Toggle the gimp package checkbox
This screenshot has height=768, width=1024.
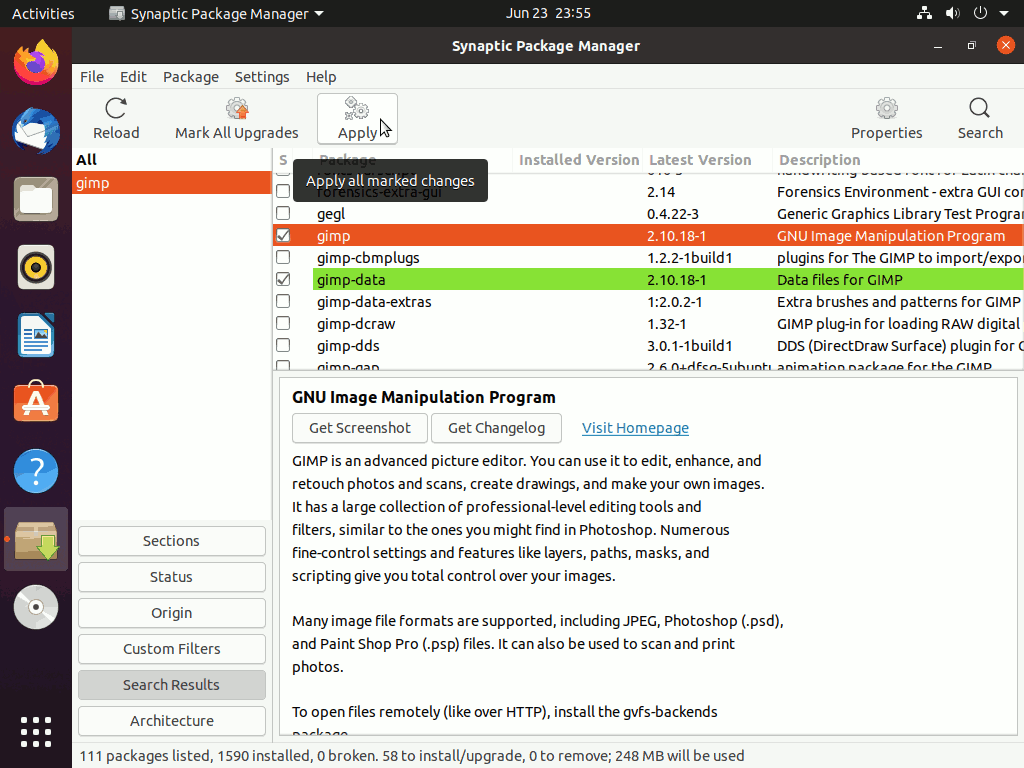tap(283, 235)
